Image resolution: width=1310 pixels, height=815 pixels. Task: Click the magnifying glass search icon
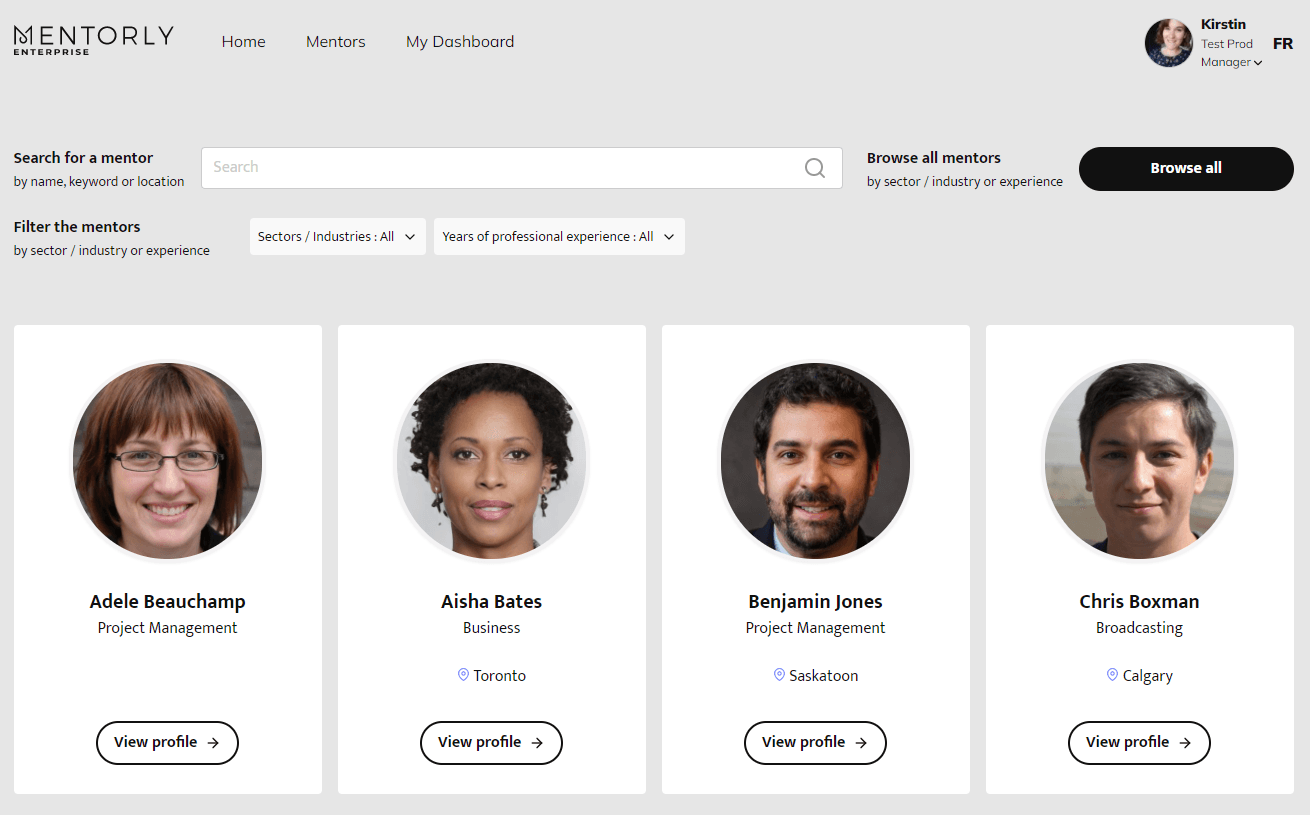(x=815, y=168)
